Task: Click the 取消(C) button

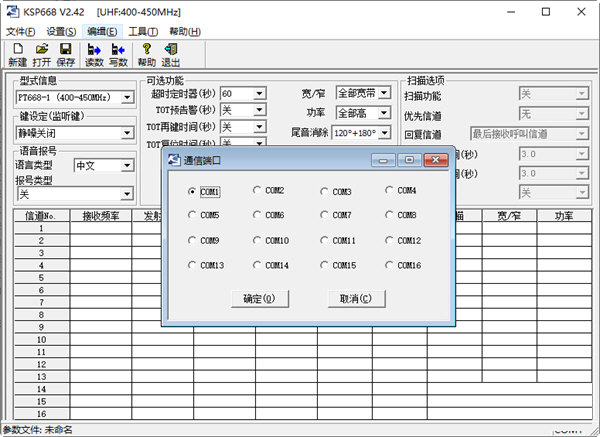Action: click(356, 299)
